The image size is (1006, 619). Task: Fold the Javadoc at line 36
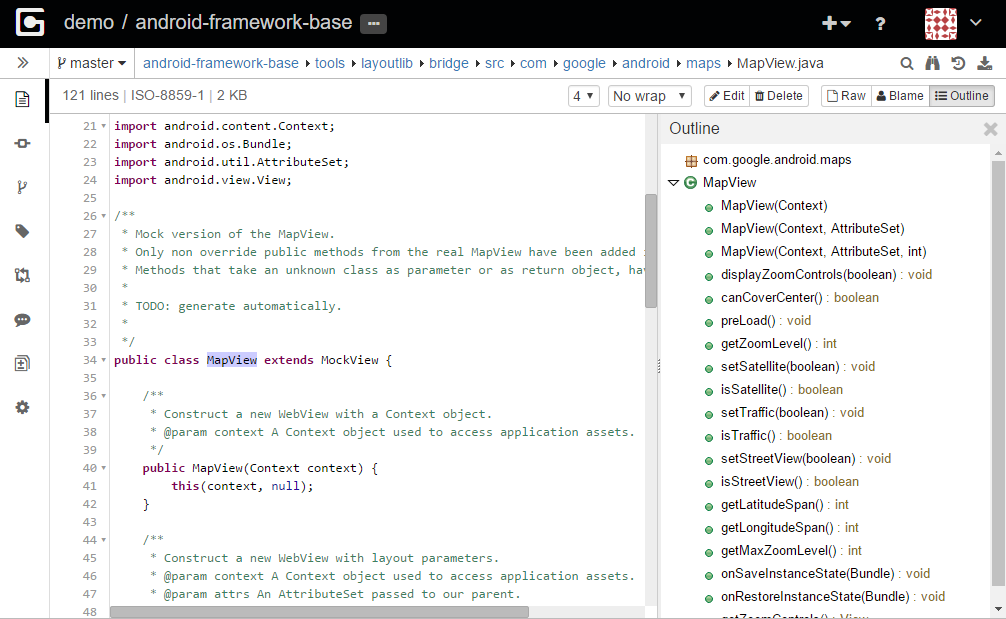(x=104, y=396)
